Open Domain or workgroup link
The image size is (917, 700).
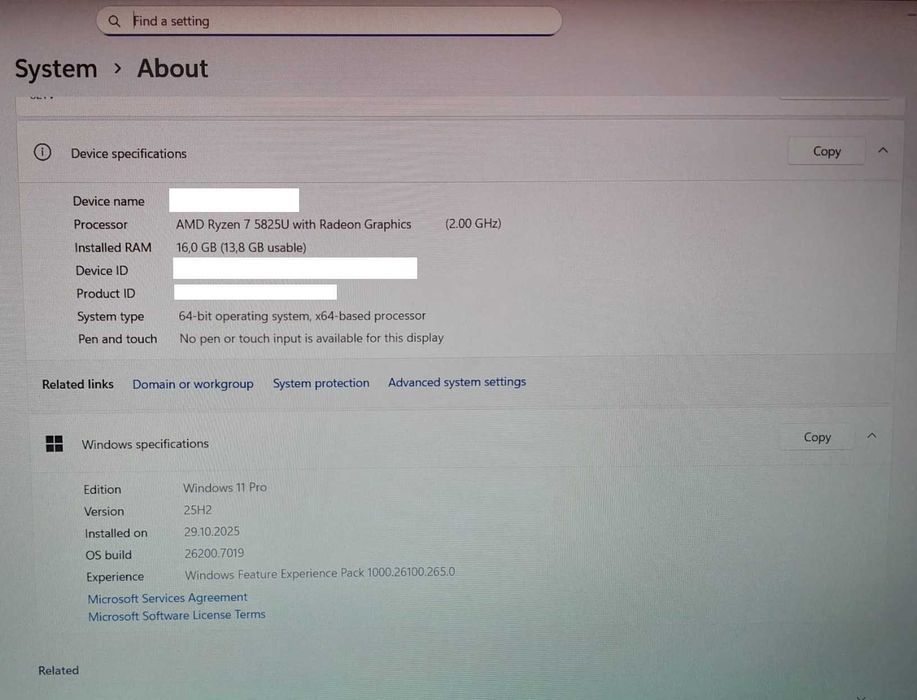pyautogui.click(x=193, y=384)
